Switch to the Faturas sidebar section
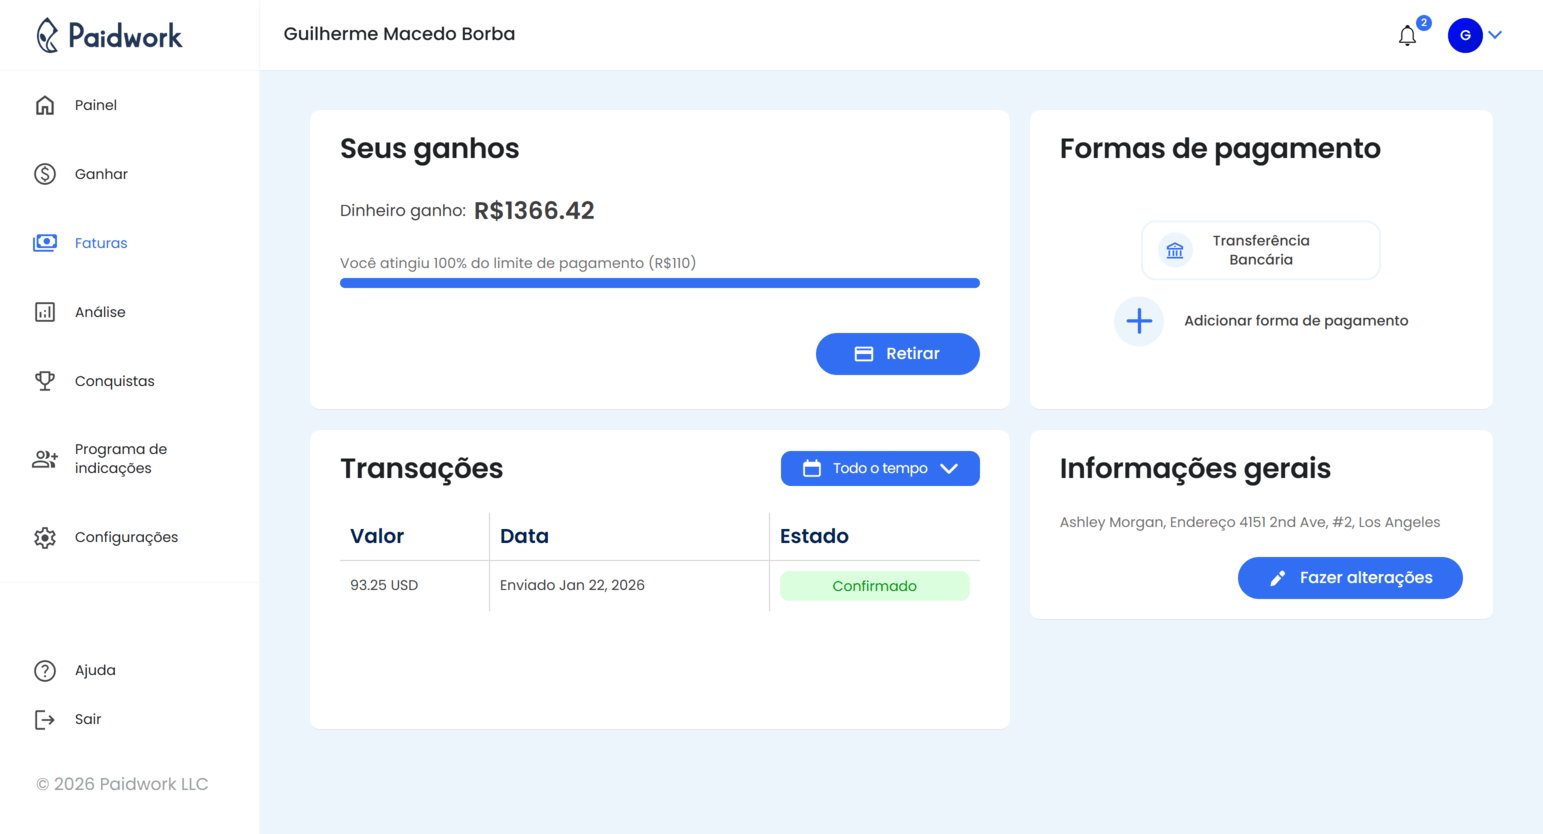Image resolution: width=1543 pixels, height=834 pixels. click(100, 242)
